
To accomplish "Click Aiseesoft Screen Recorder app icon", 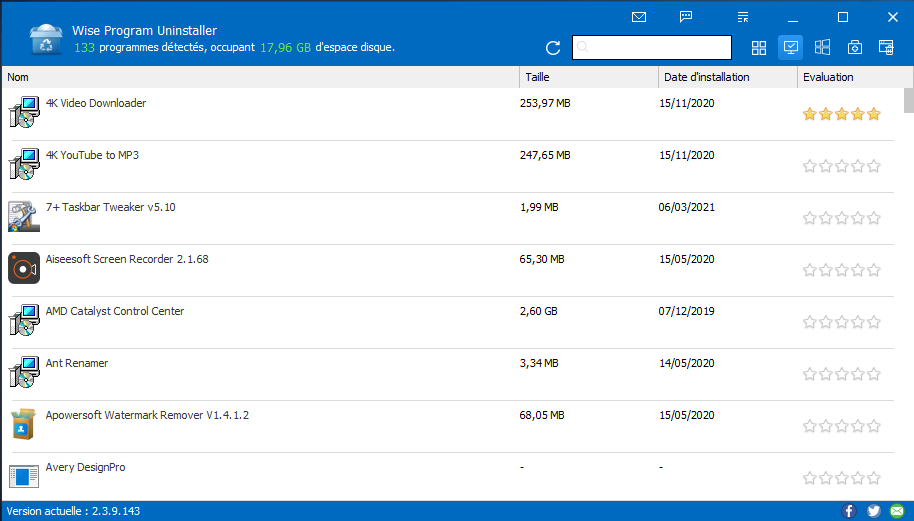I will coord(24,268).
